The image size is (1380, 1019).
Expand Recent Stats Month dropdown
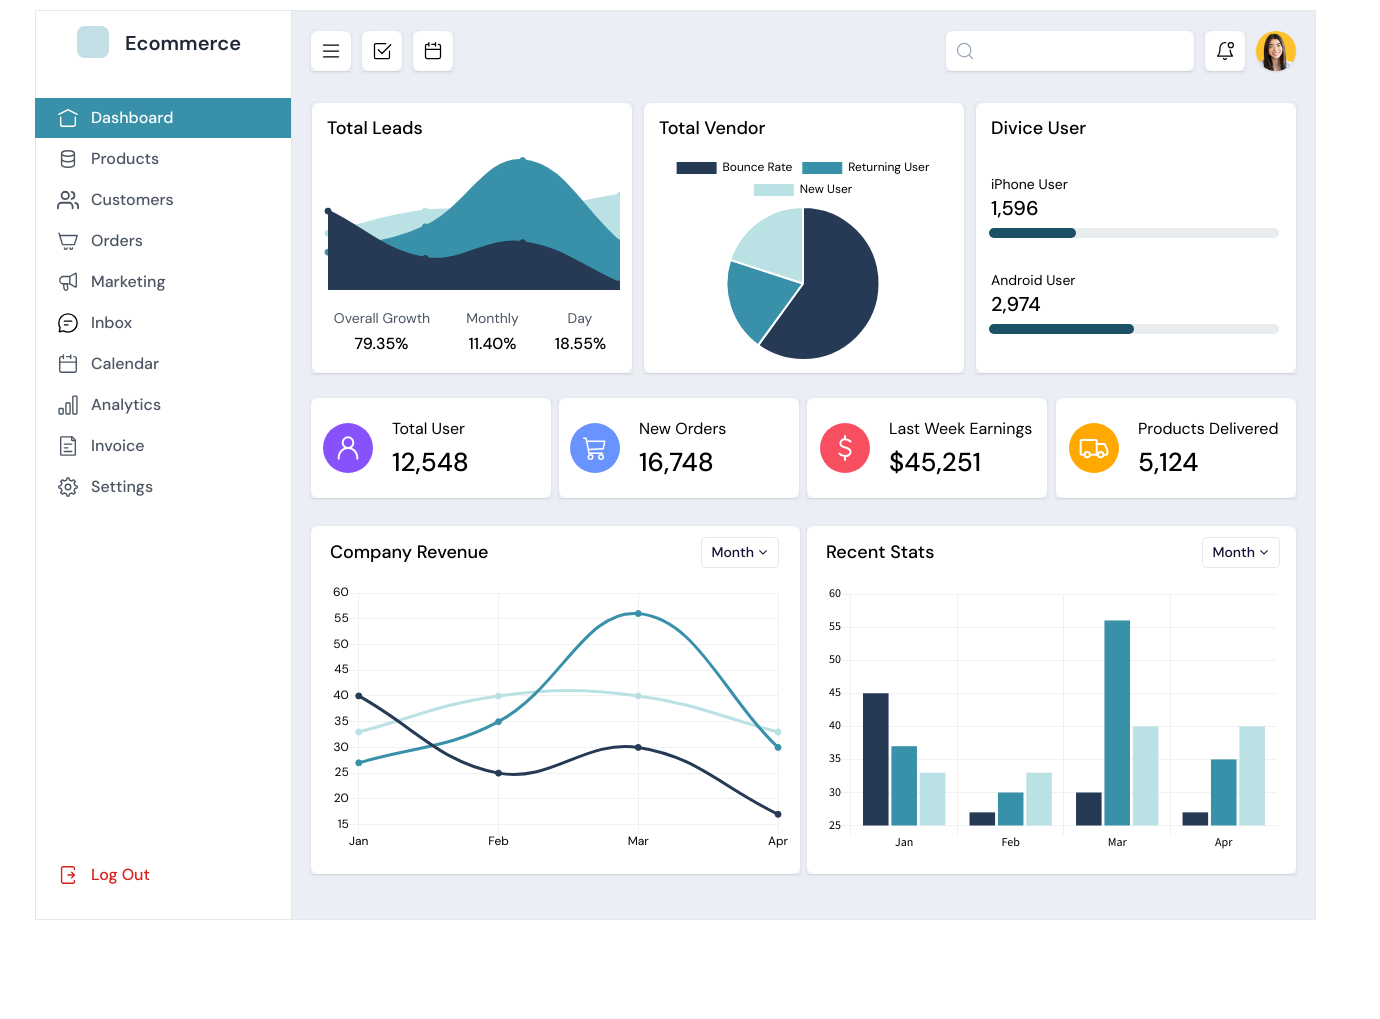pos(1240,552)
